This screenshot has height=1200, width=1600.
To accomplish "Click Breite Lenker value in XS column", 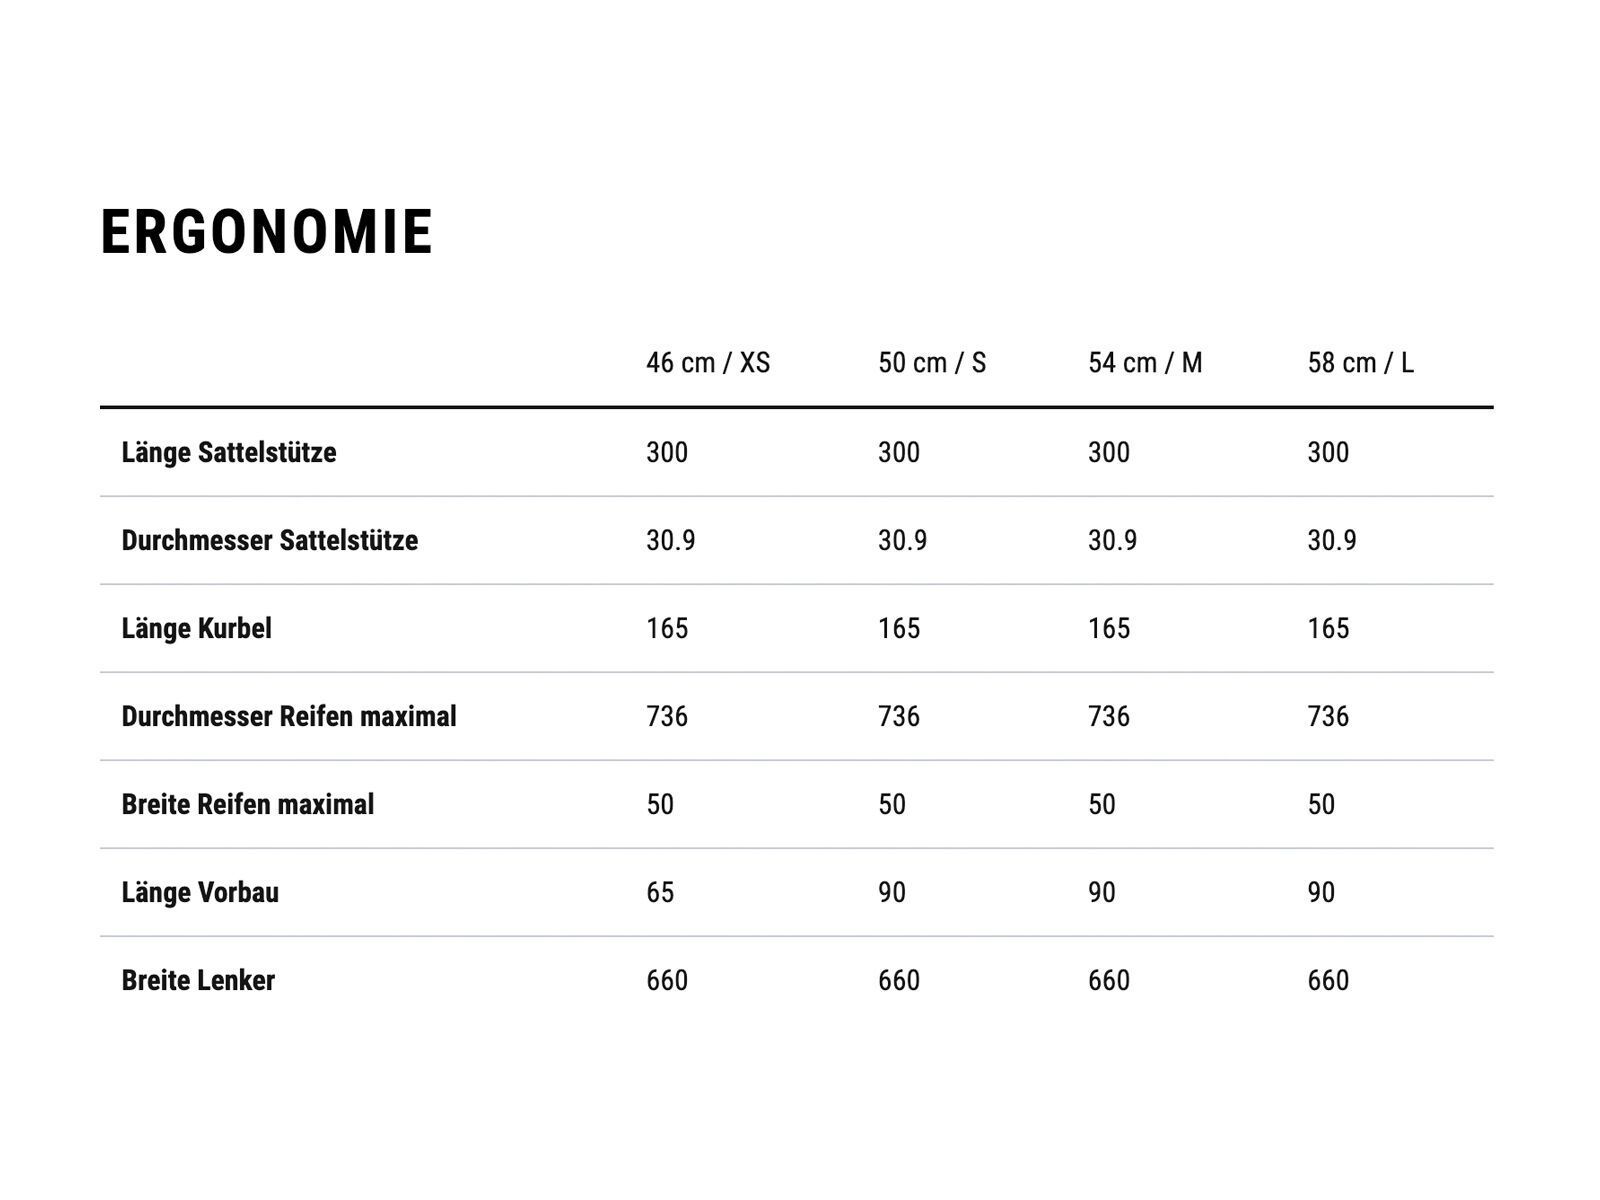I will (x=667, y=980).
